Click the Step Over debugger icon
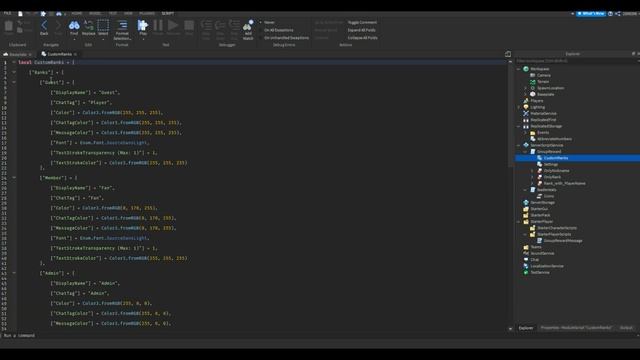Image resolution: width=640 pixels, height=360 pixels. click(x=220, y=26)
